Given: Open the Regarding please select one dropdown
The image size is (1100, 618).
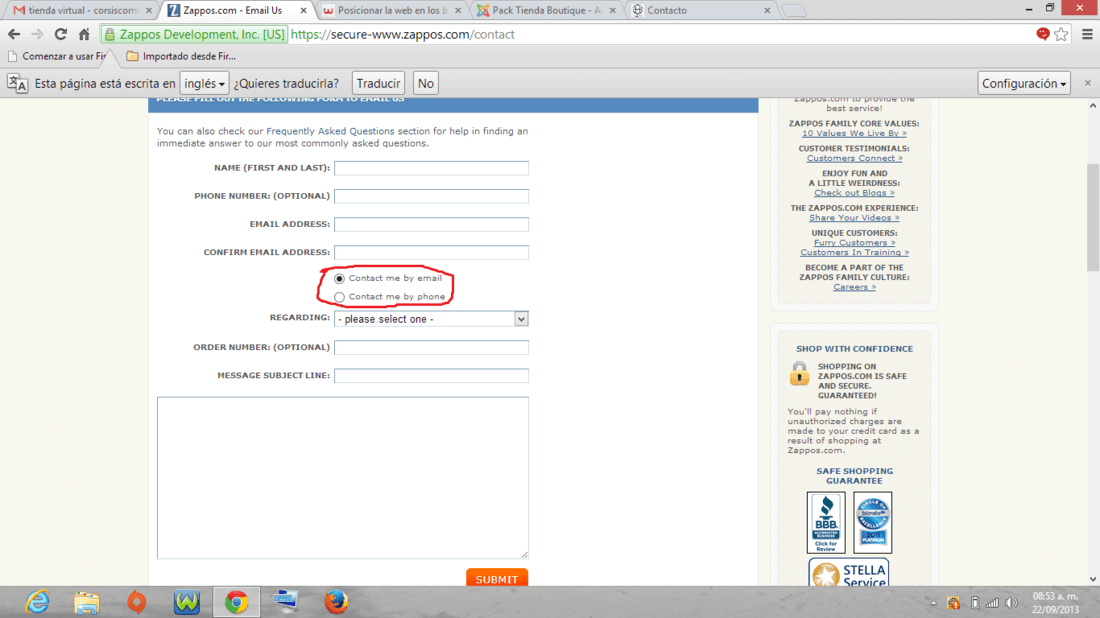Looking at the screenshot, I should 431,319.
